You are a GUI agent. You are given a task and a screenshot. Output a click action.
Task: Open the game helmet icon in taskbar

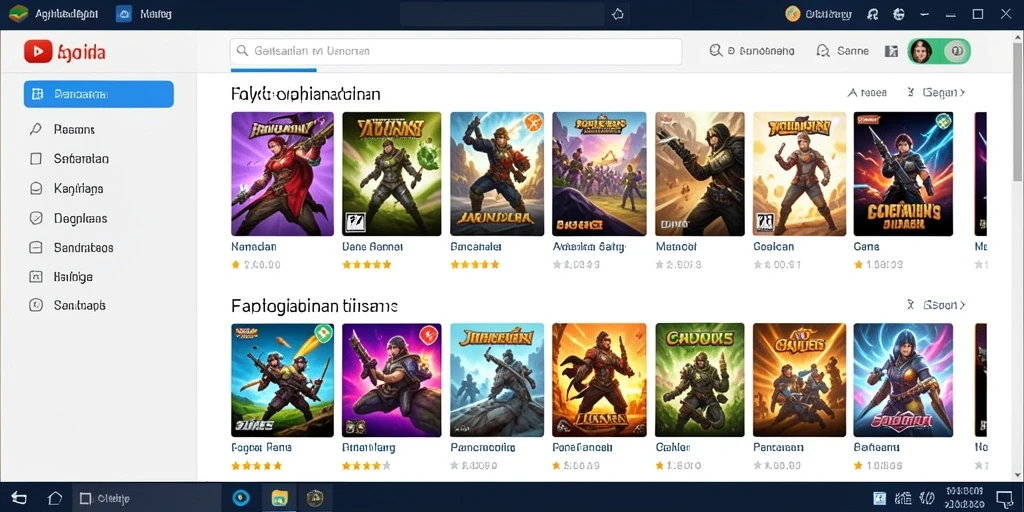click(315, 498)
